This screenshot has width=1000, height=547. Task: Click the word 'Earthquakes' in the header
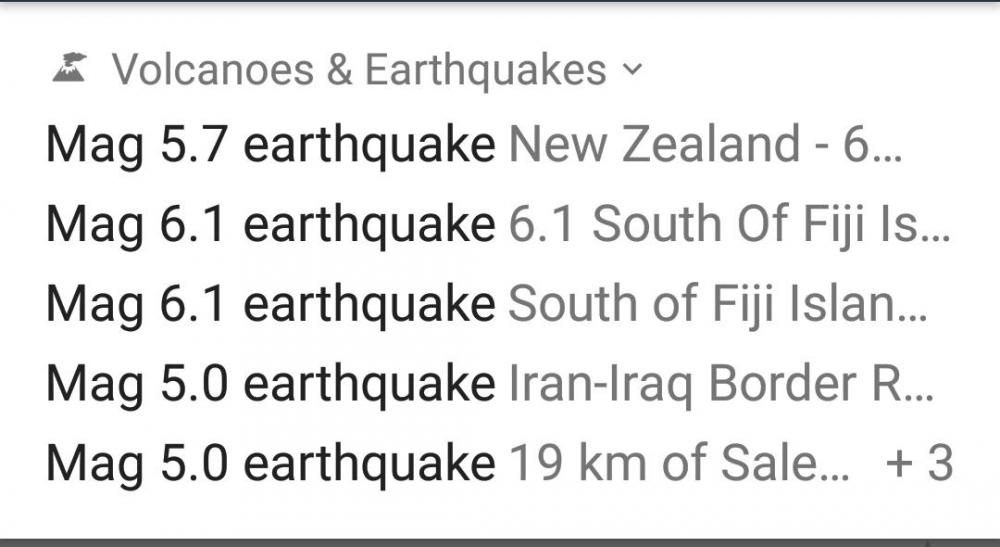[485, 70]
